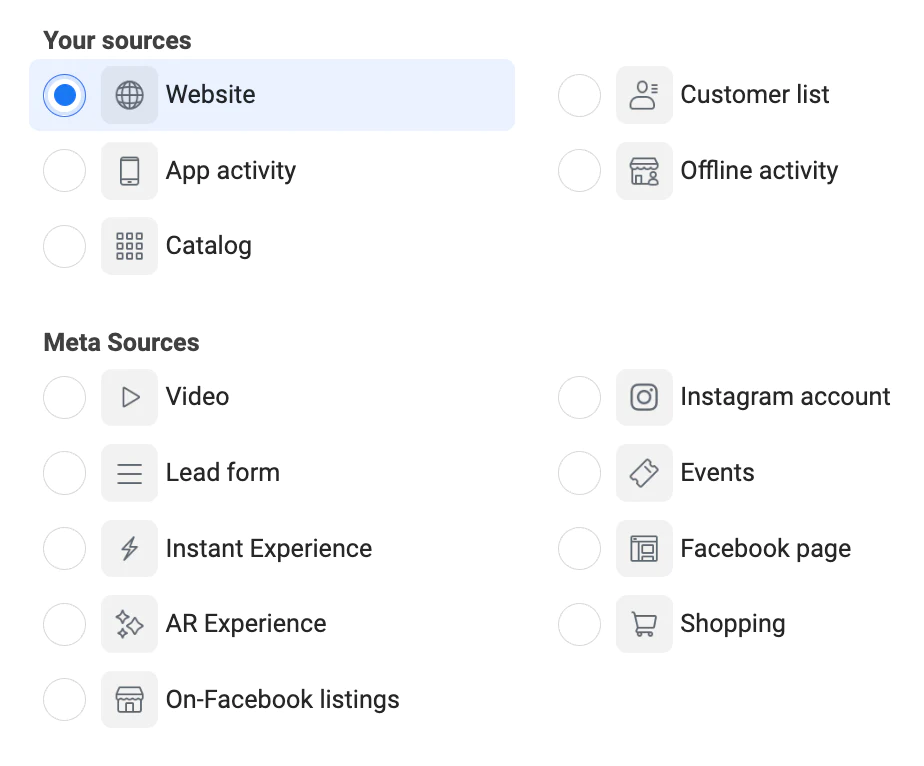Viewport: 924px width, 766px height.
Task: Click the Events ticket icon
Action: point(644,473)
